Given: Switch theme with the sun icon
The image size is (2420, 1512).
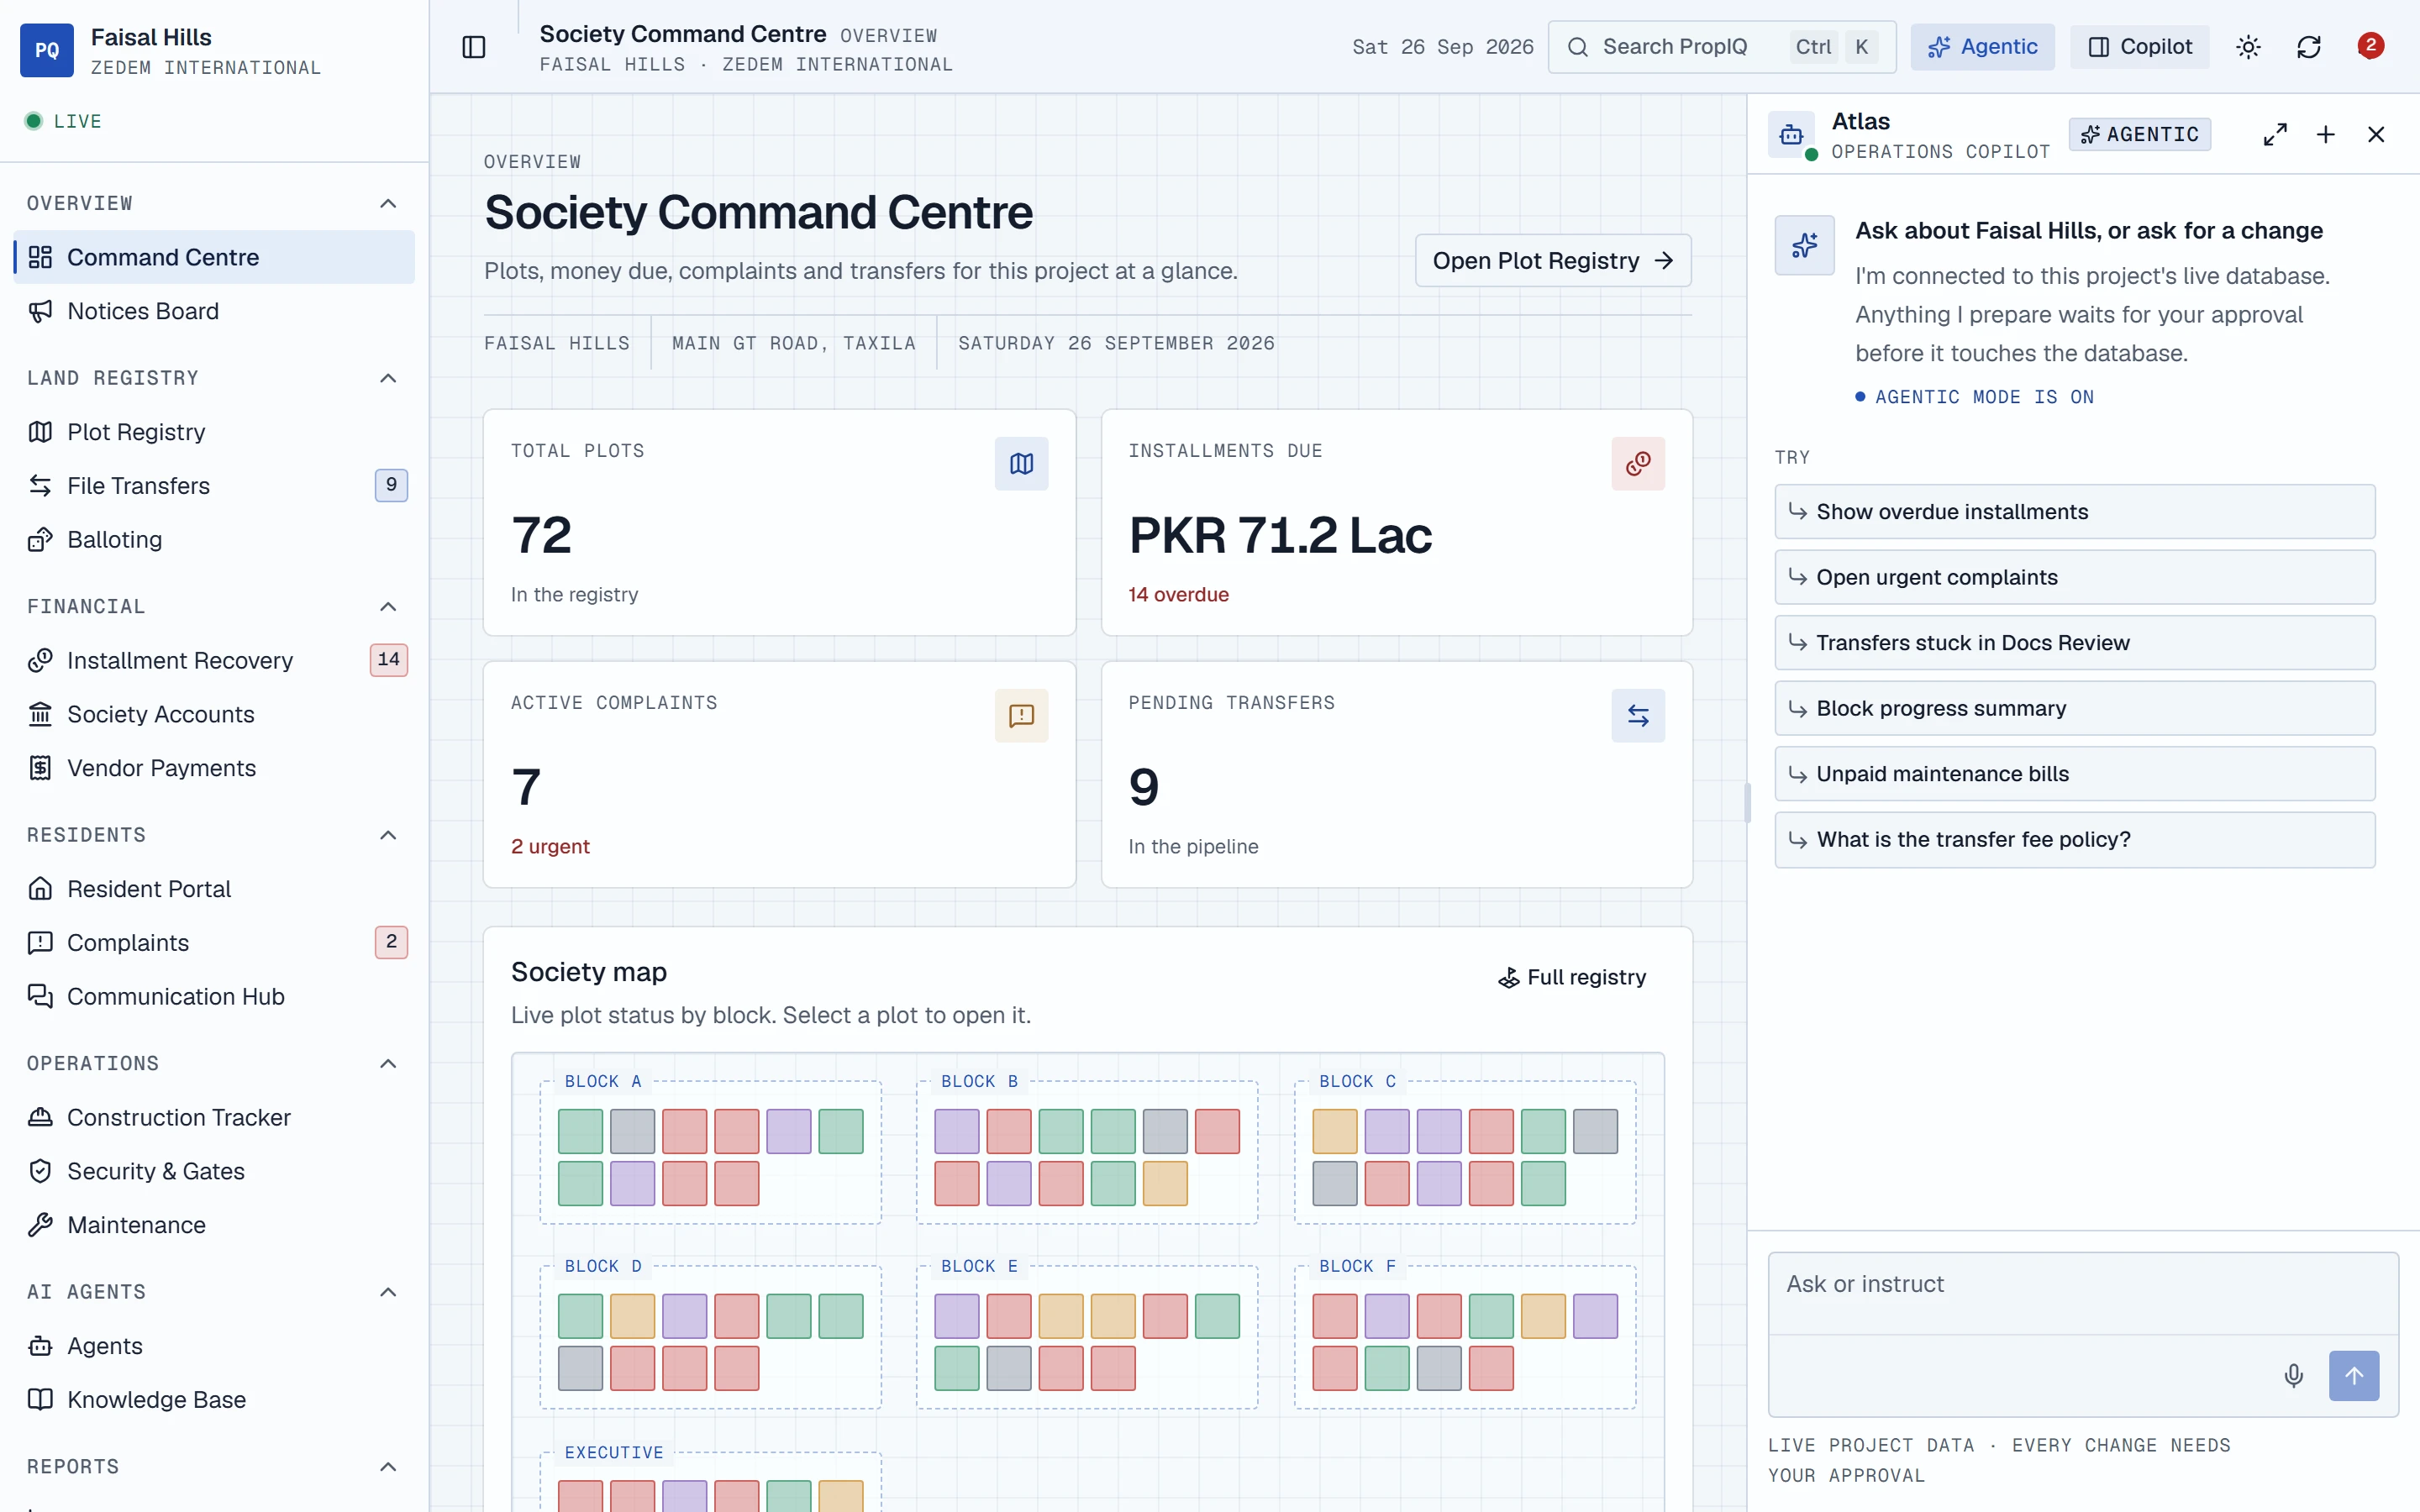Looking at the screenshot, I should pos(2248,47).
